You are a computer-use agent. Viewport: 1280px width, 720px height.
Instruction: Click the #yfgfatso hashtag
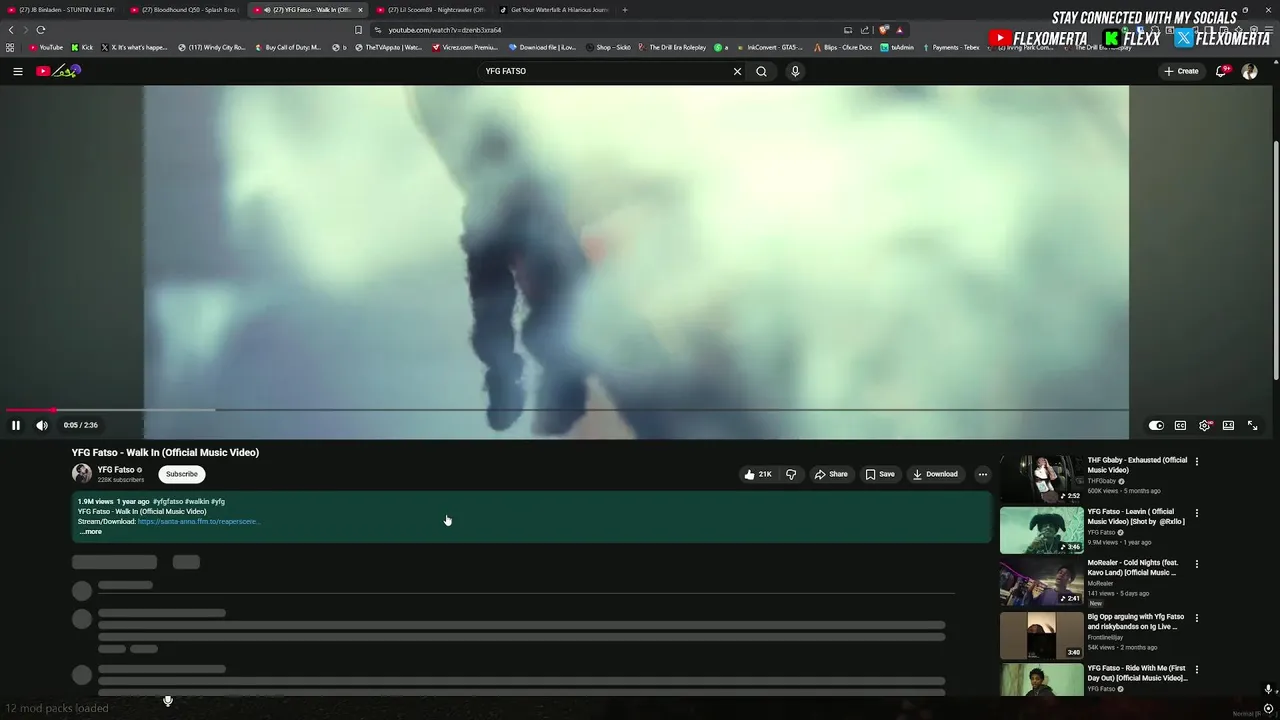[x=168, y=502]
